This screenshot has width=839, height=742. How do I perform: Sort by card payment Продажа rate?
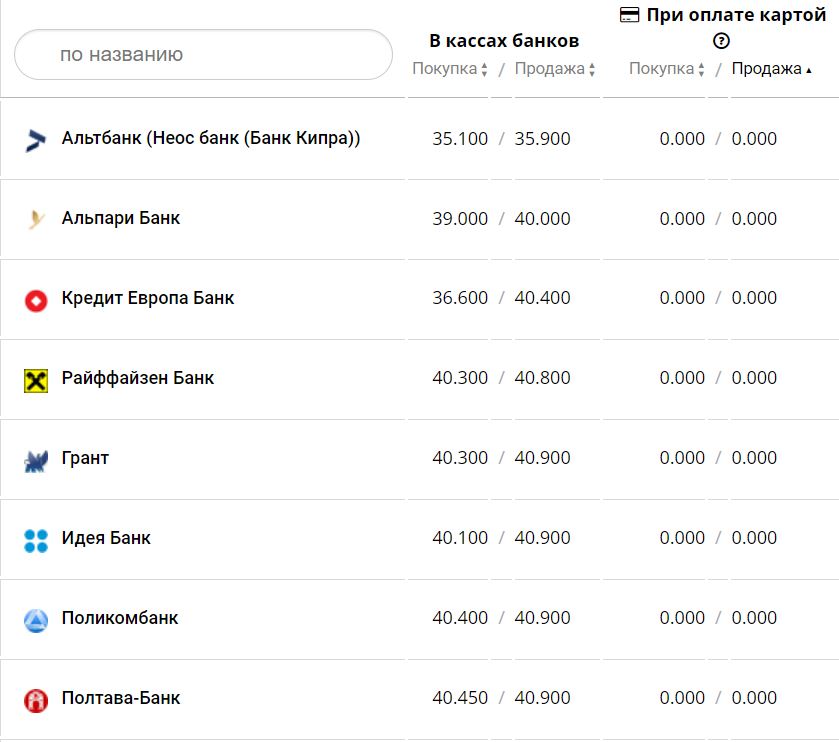coord(771,69)
